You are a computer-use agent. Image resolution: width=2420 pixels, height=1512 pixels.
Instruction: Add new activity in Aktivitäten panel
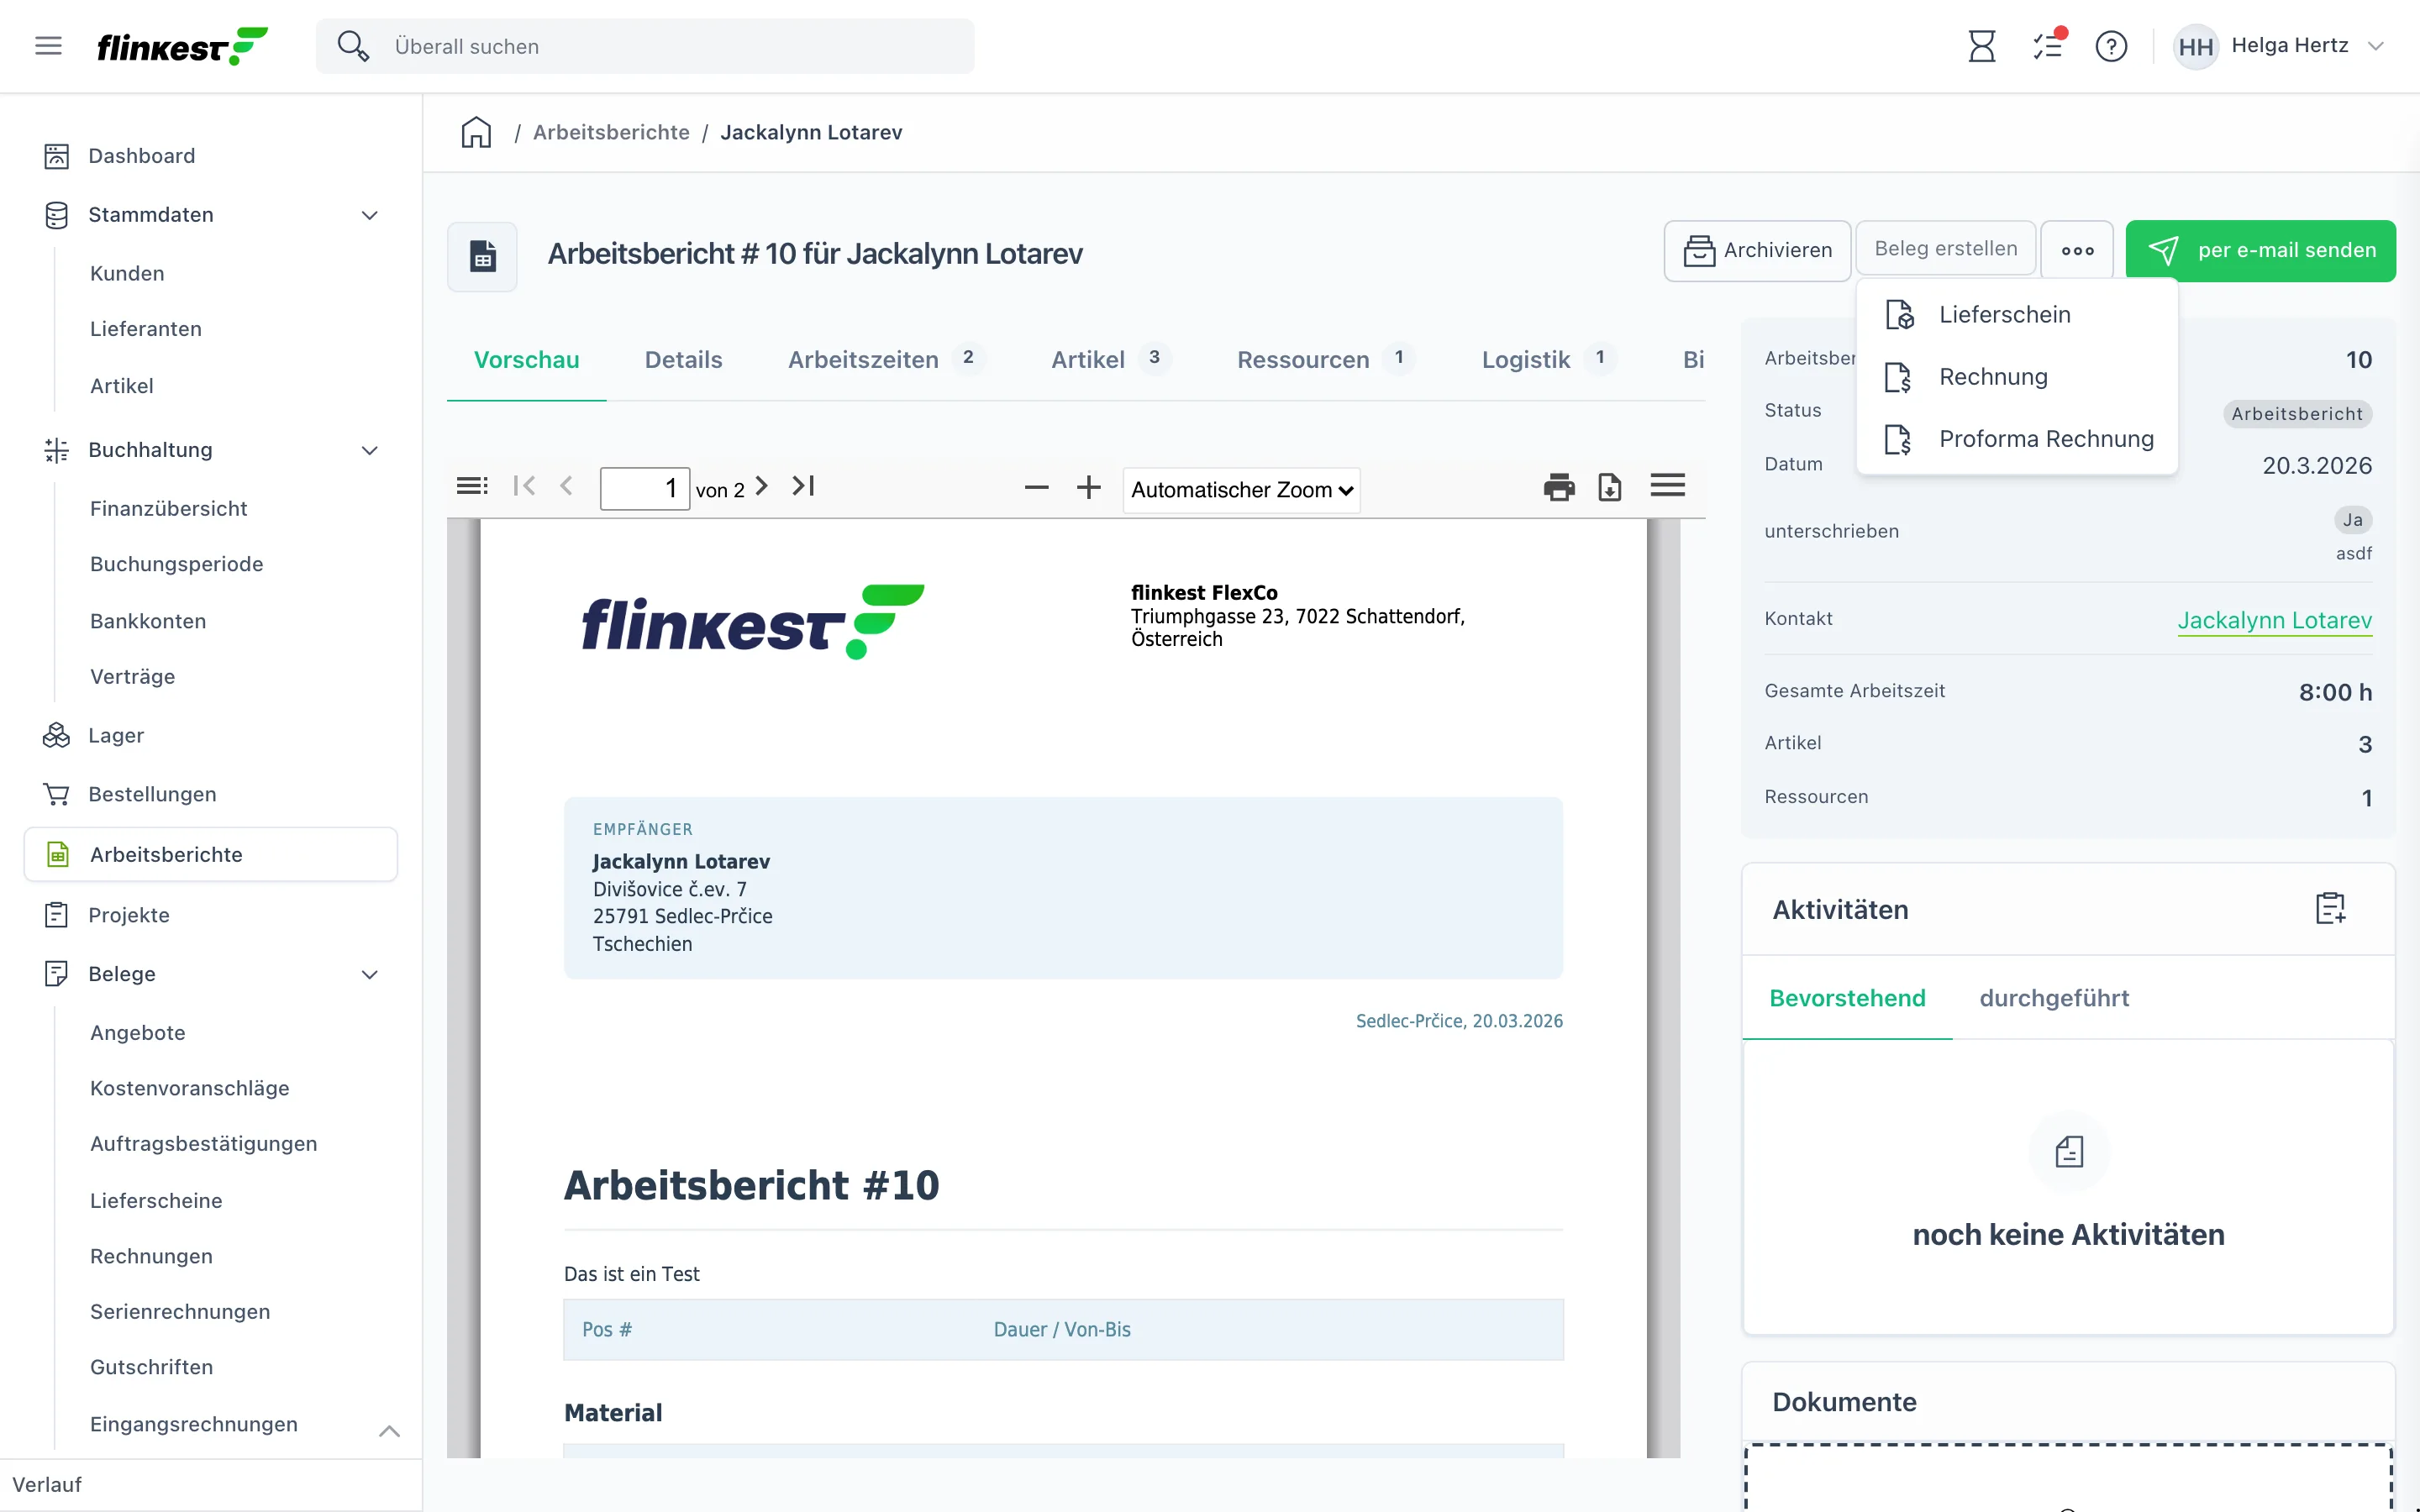point(2330,908)
